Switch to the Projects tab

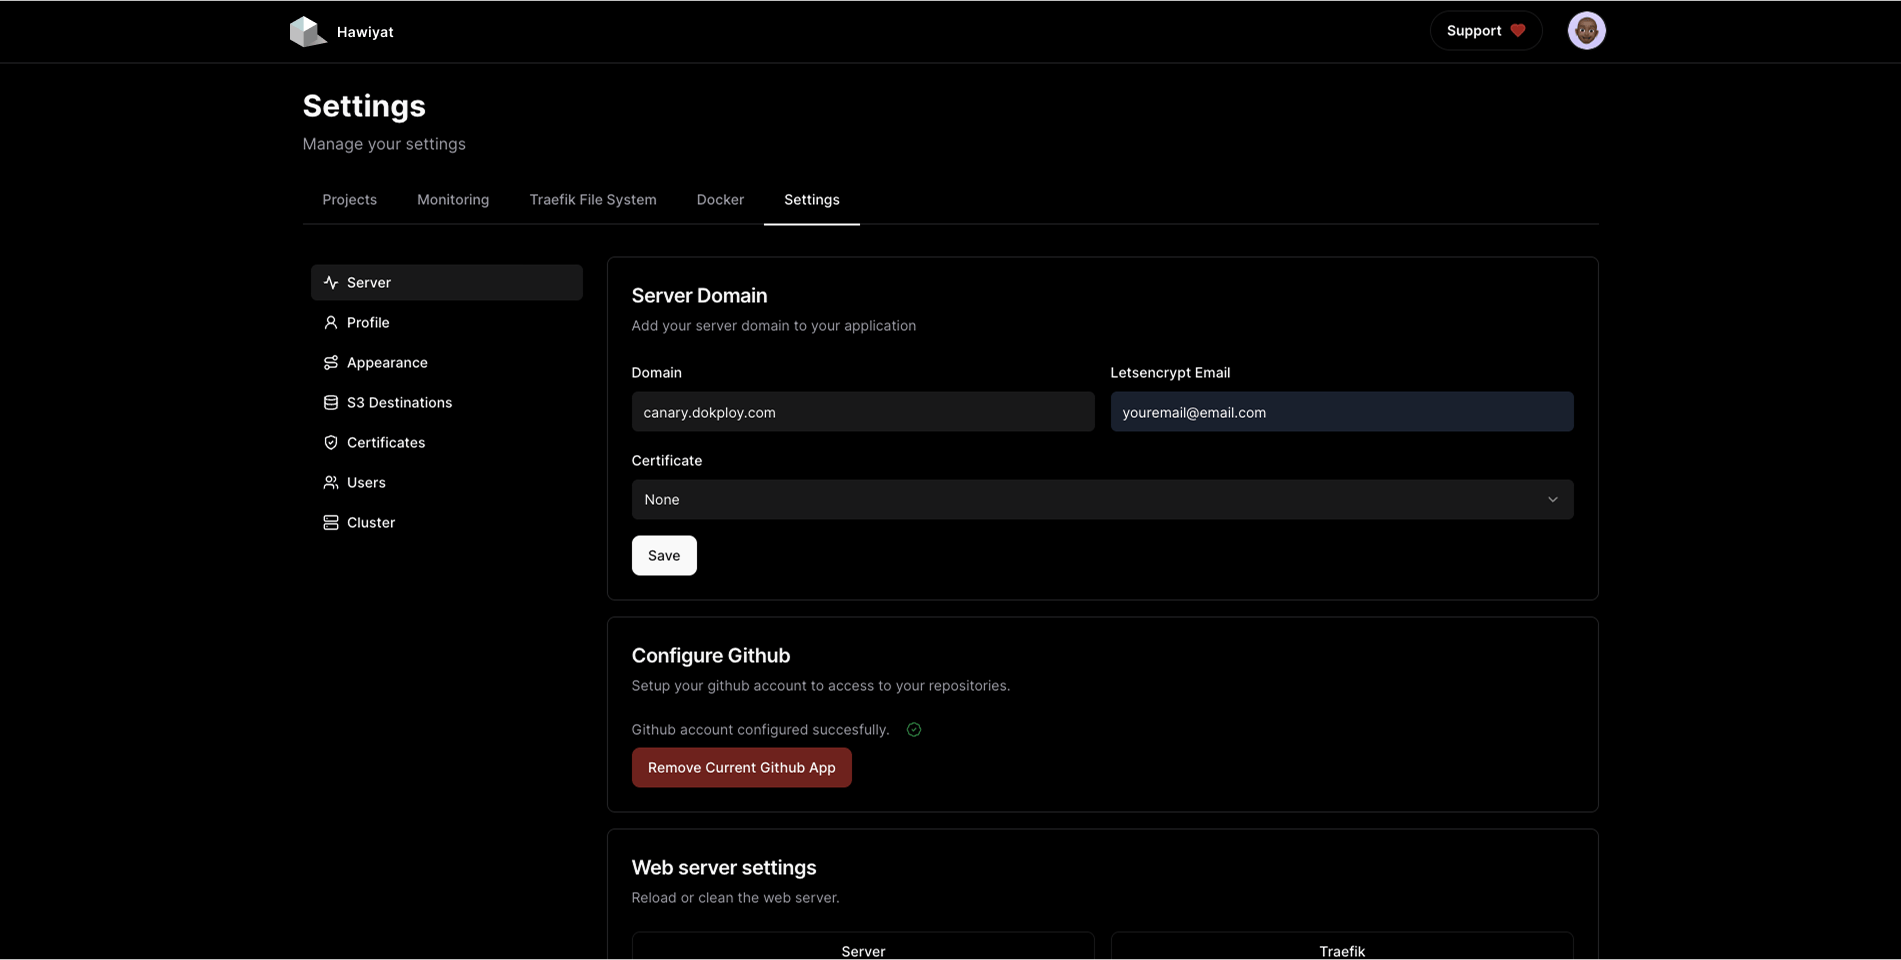click(x=350, y=200)
